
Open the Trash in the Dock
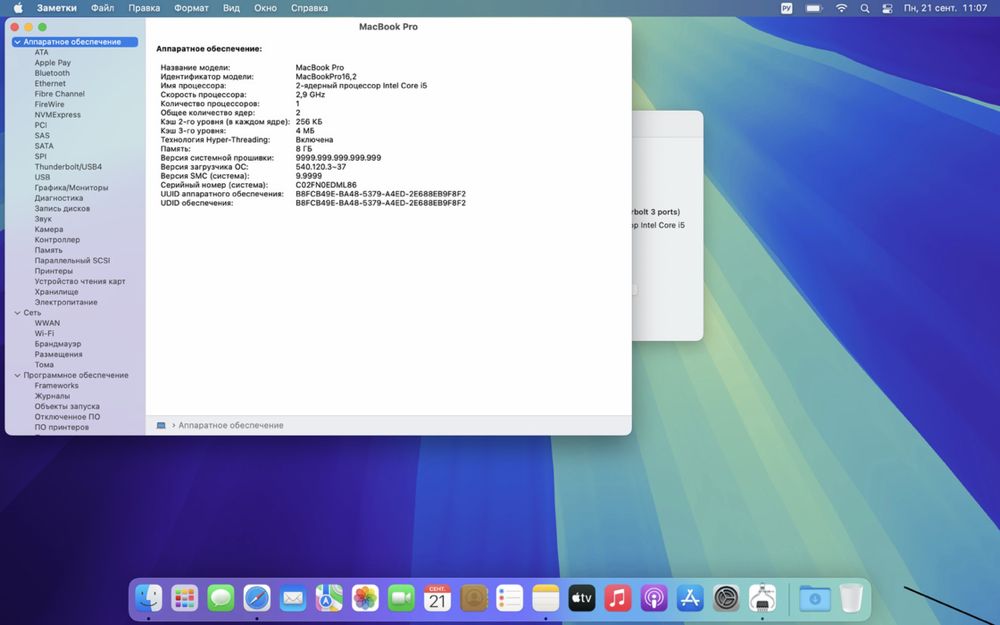pos(851,598)
